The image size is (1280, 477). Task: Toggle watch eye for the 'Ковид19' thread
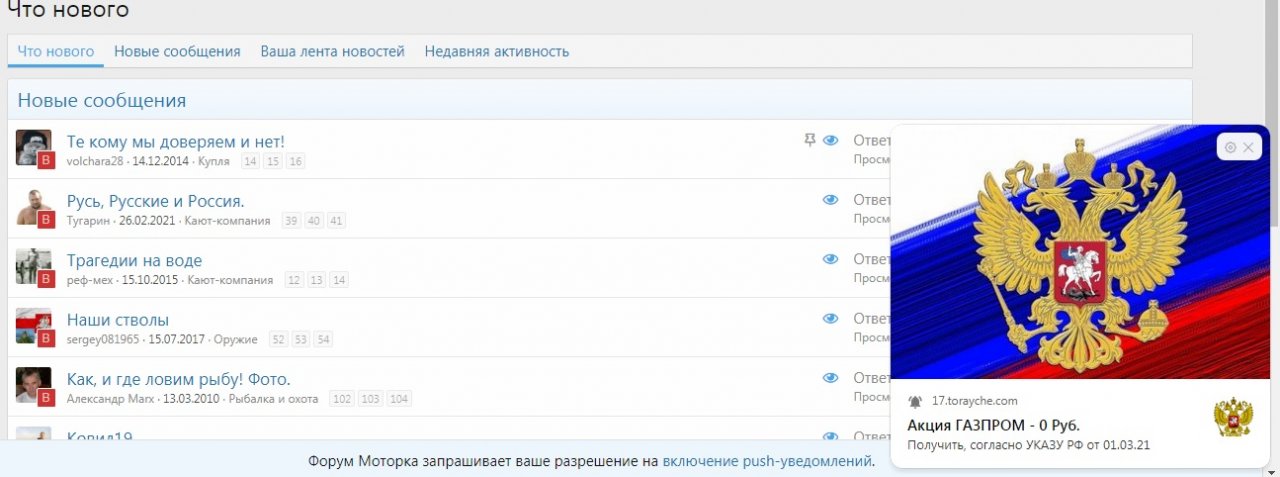click(x=830, y=436)
